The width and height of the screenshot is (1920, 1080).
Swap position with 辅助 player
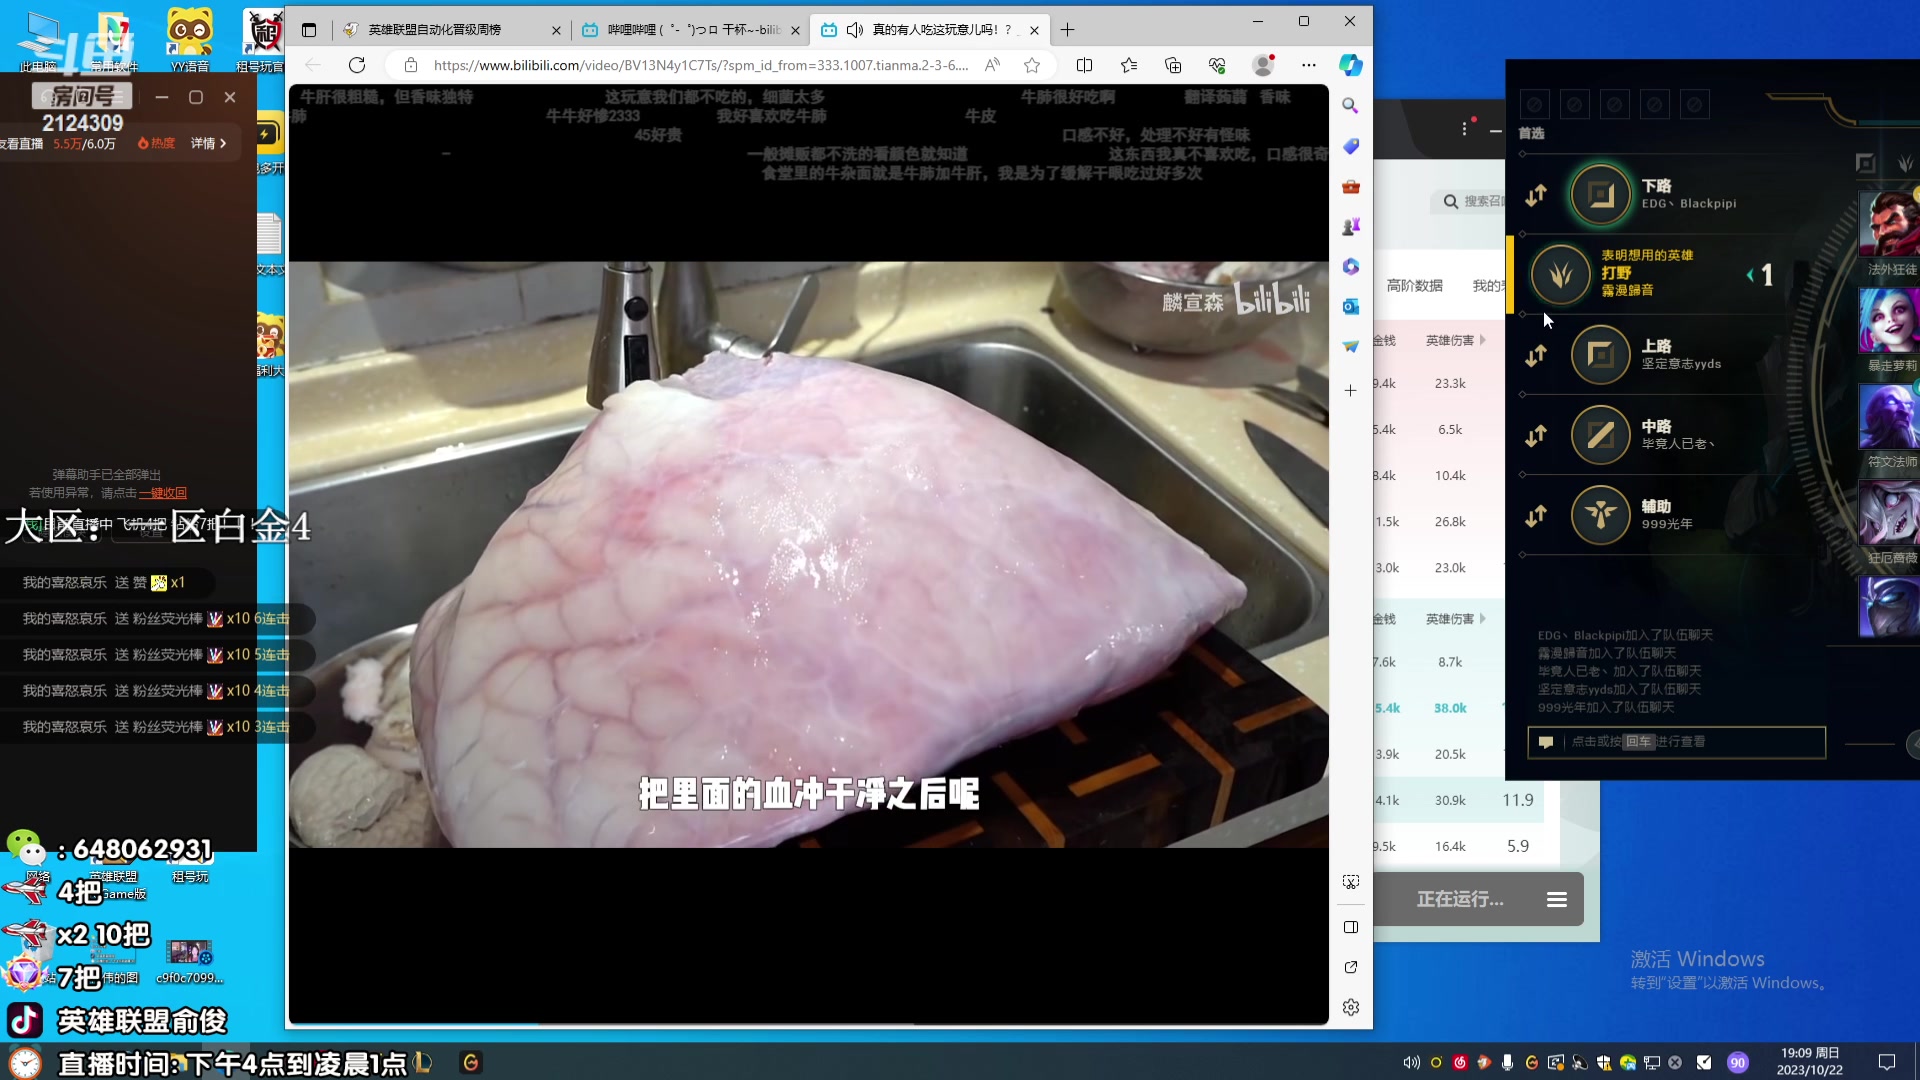(x=1536, y=516)
